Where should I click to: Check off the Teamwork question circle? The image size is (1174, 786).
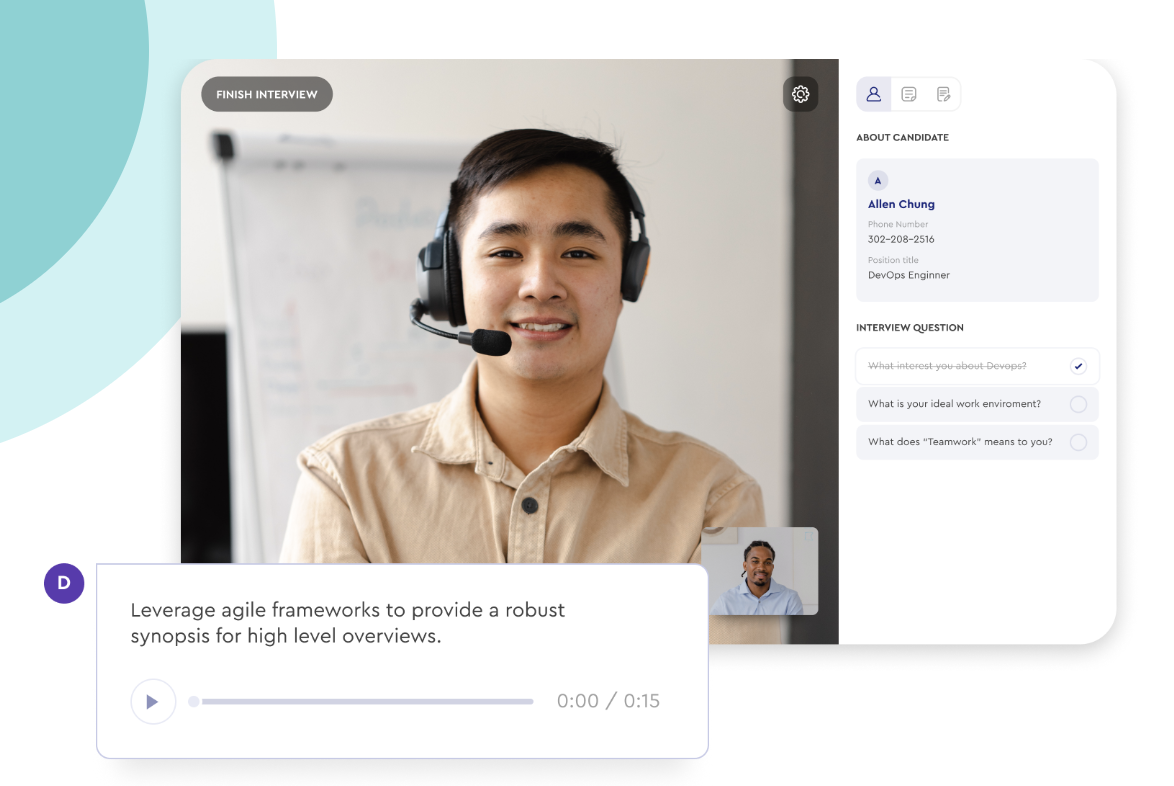1077,442
